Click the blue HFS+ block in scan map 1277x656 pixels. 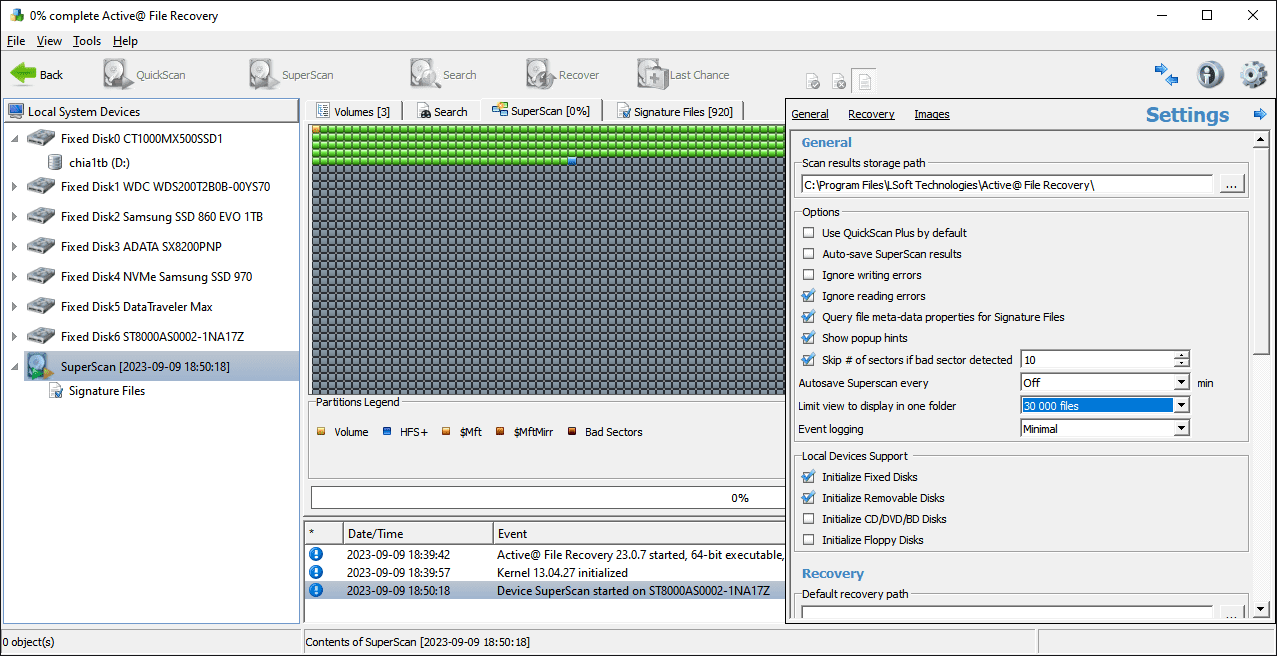[572, 161]
